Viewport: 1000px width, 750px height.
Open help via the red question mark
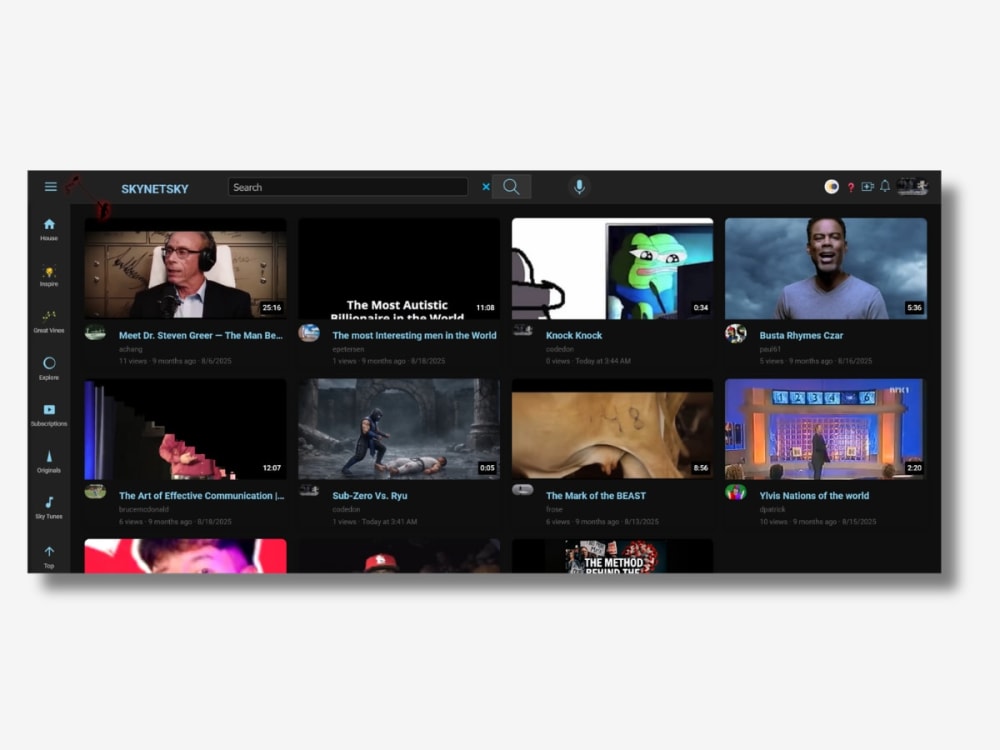[851, 187]
